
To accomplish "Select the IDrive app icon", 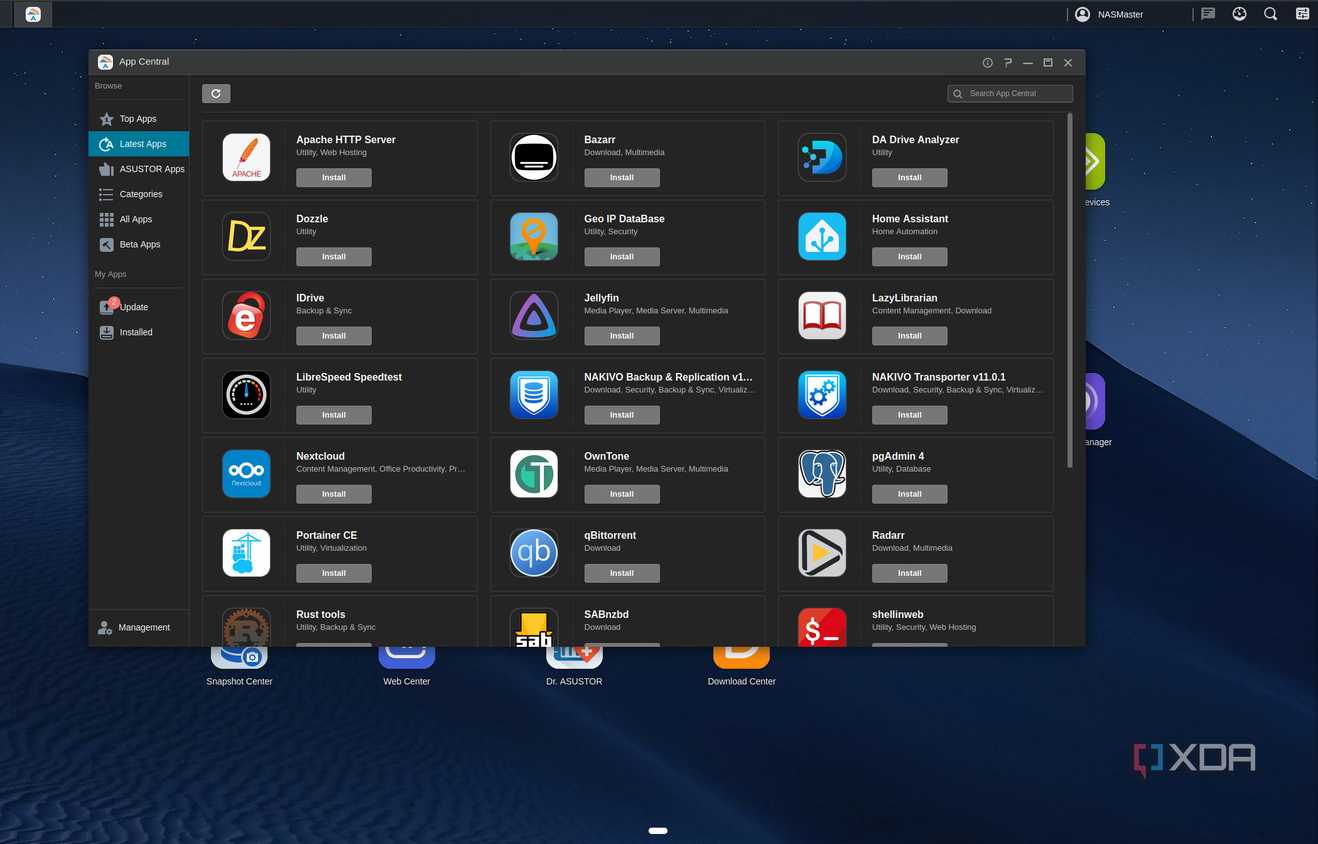I will point(246,315).
